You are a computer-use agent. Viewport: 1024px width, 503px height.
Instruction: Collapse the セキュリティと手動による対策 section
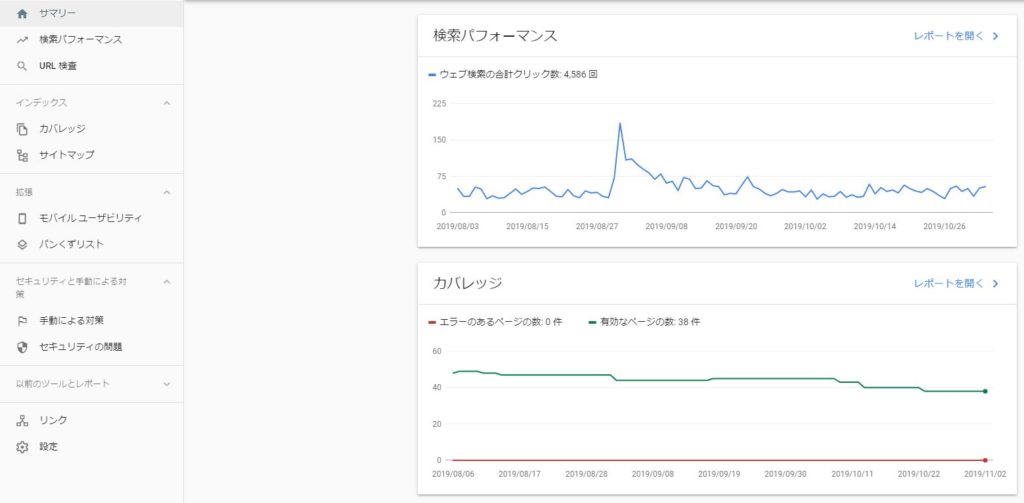tap(166, 282)
